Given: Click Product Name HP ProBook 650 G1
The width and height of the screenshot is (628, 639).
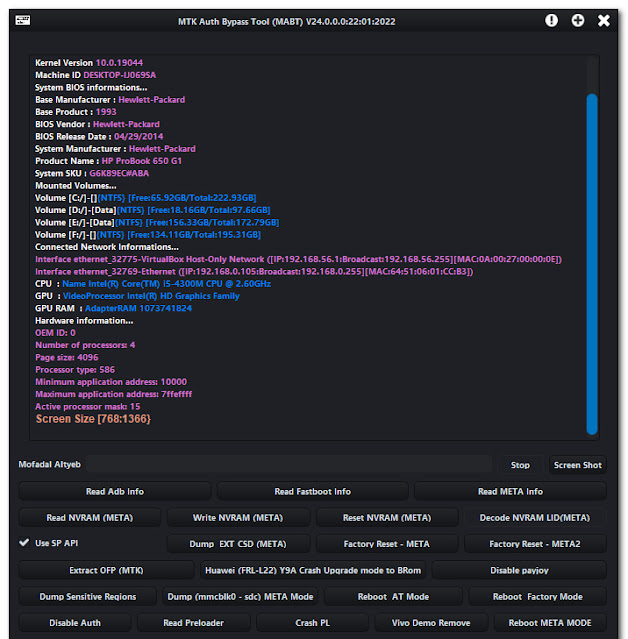Looking at the screenshot, I should (108, 161).
